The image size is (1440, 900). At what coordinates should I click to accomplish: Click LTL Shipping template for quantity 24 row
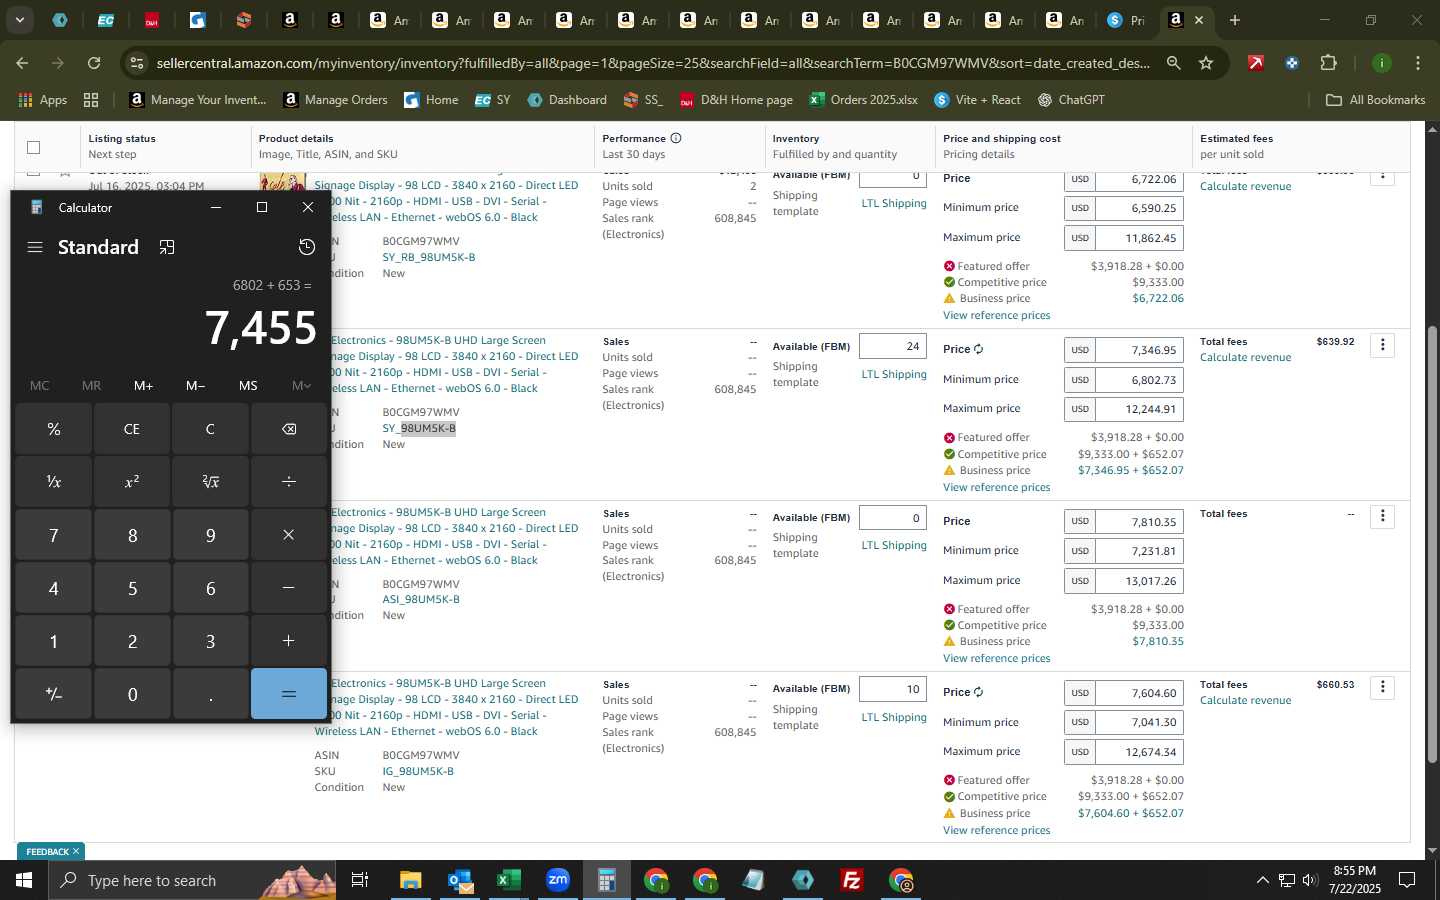(x=894, y=374)
